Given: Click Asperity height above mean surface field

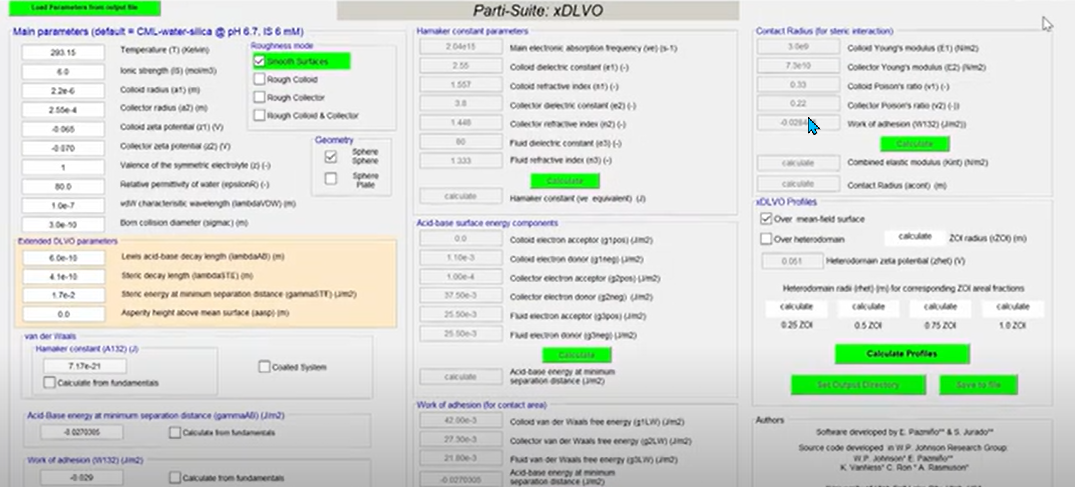Looking at the screenshot, I should 63,314.
